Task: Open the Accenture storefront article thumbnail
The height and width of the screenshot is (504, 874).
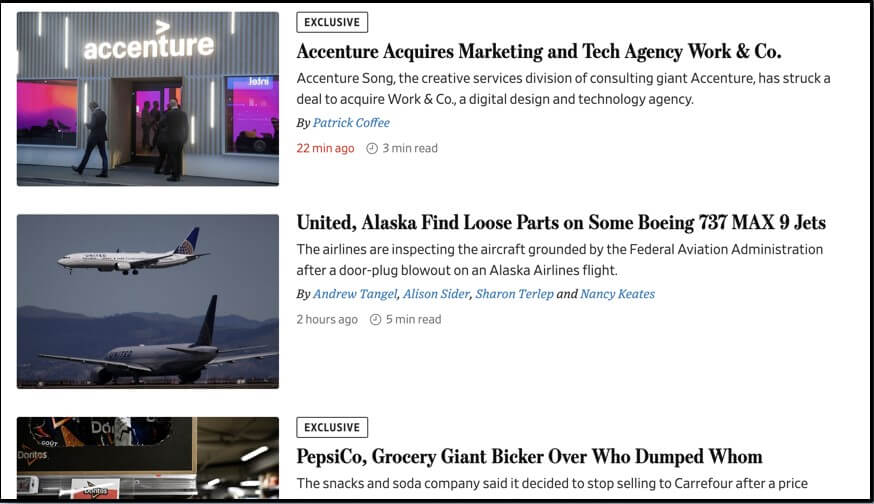Action: pos(148,99)
